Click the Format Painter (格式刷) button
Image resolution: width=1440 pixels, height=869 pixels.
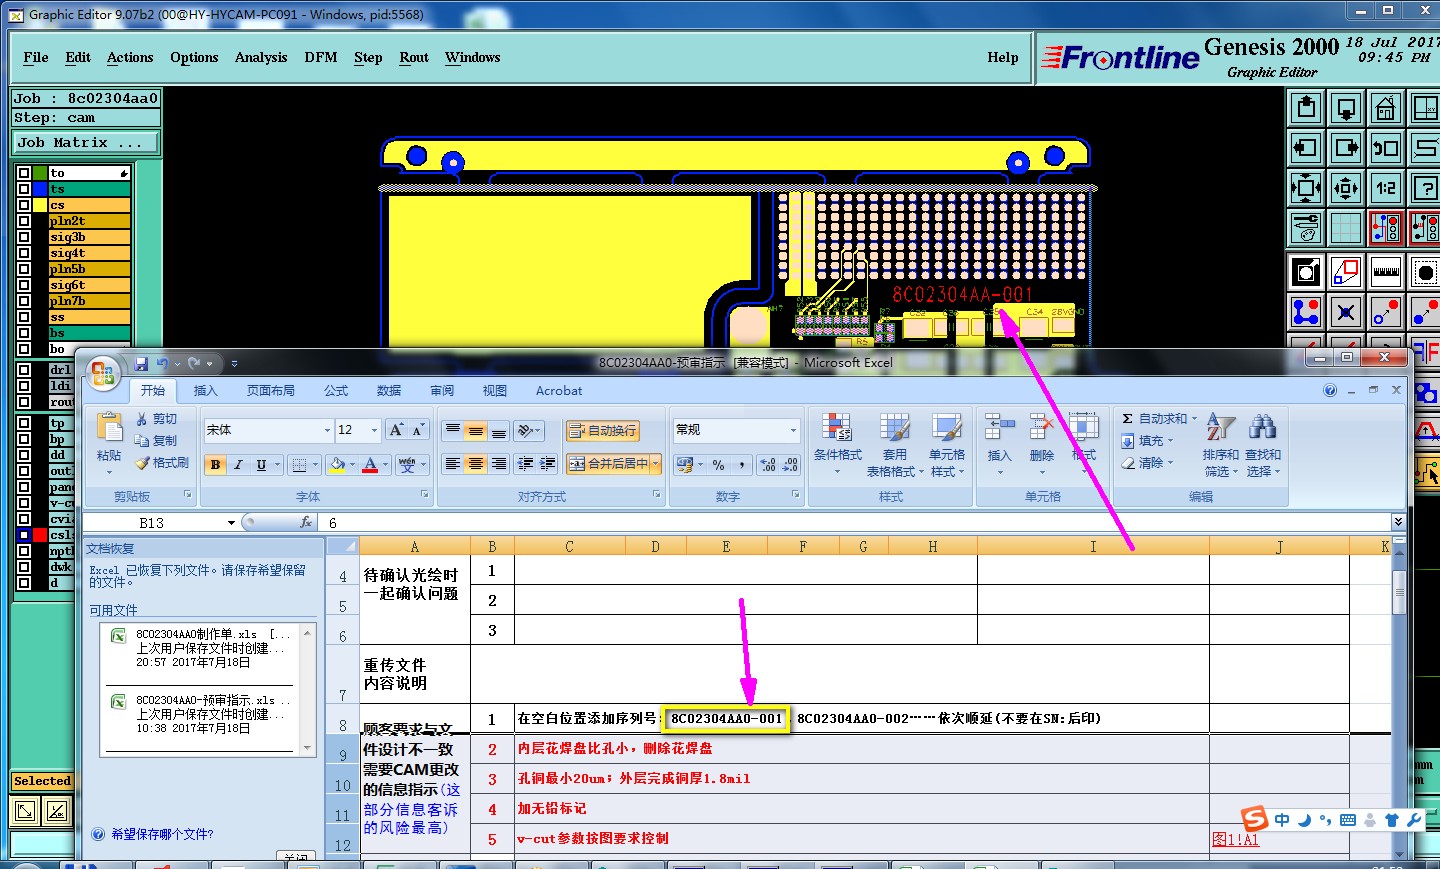163,463
